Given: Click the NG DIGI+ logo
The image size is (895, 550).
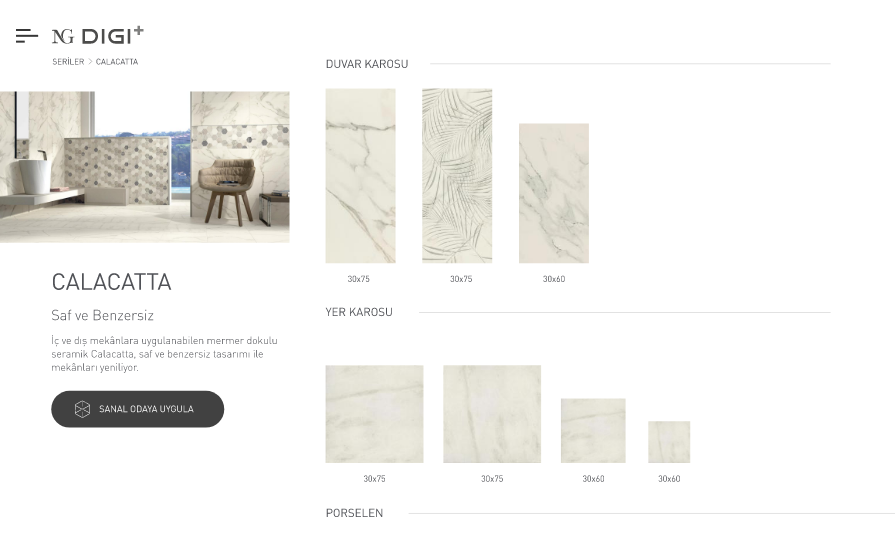Looking at the screenshot, I should 98,35.
